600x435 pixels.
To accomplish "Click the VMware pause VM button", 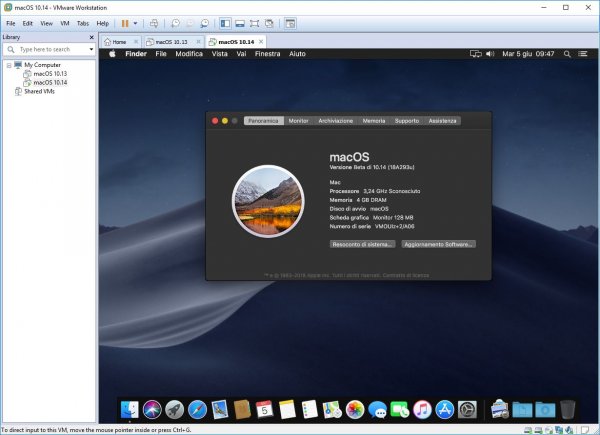I will (125, 22).
